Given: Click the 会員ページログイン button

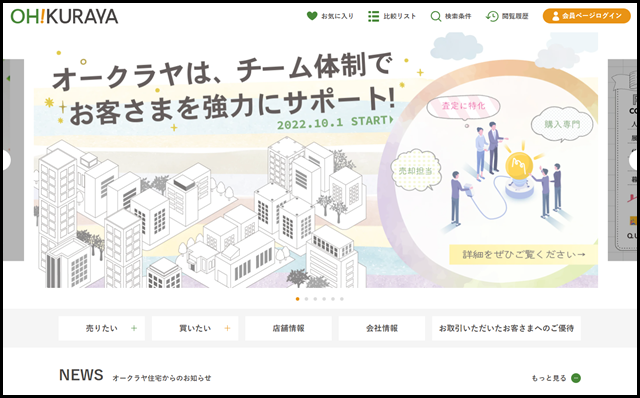Looking at the screenshot, I should [587, 16].
